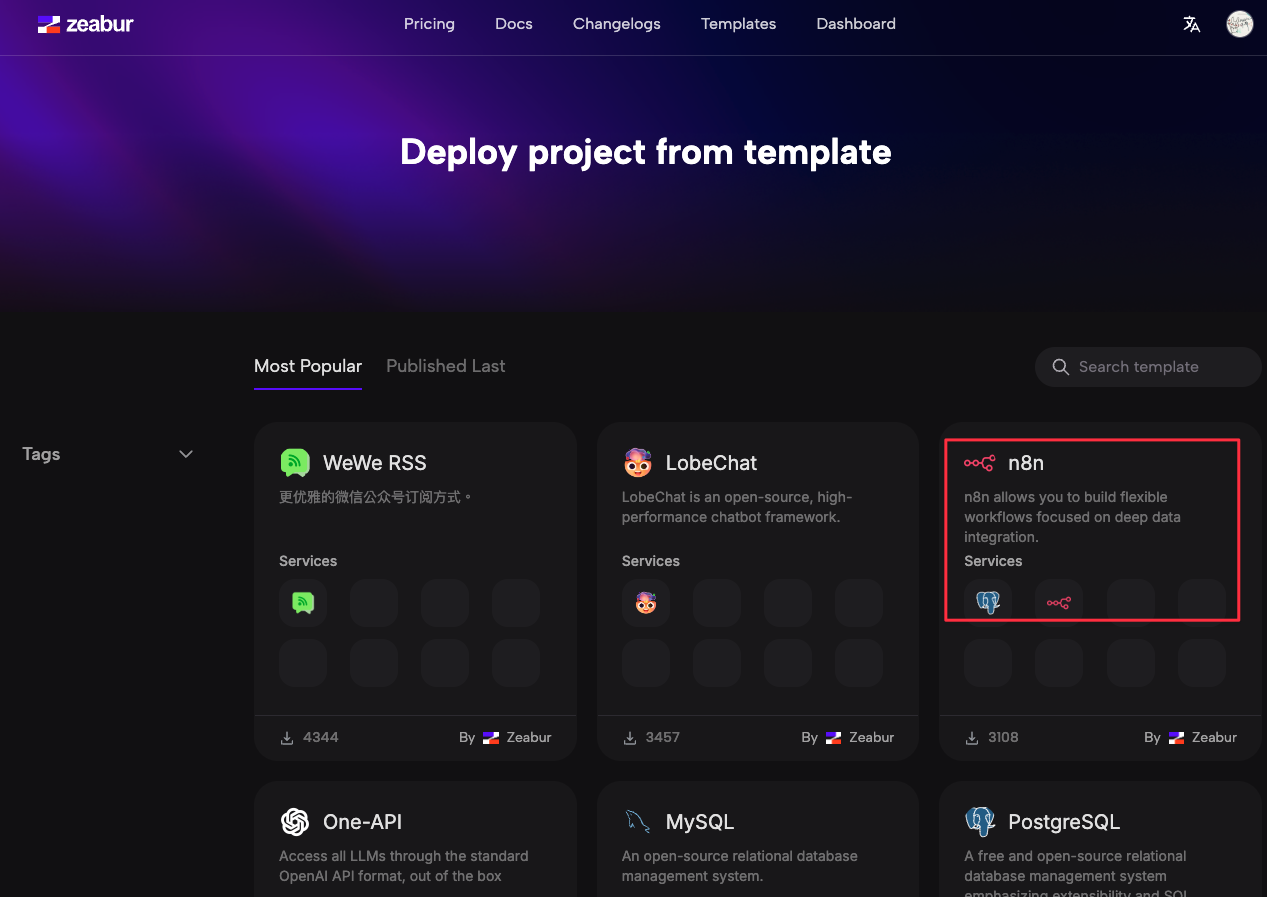
Task: Click the LobeChat mascot icon
Action: tap(637, 462)
